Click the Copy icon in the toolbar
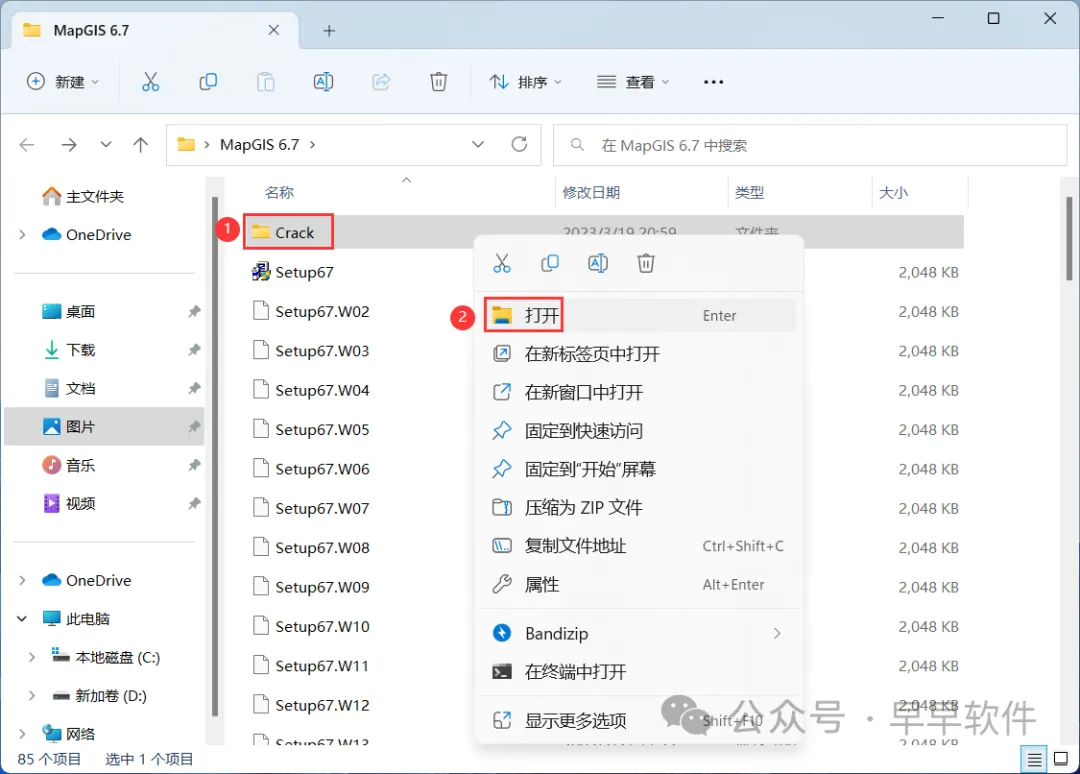1080x774 pixels. [207, 82]
